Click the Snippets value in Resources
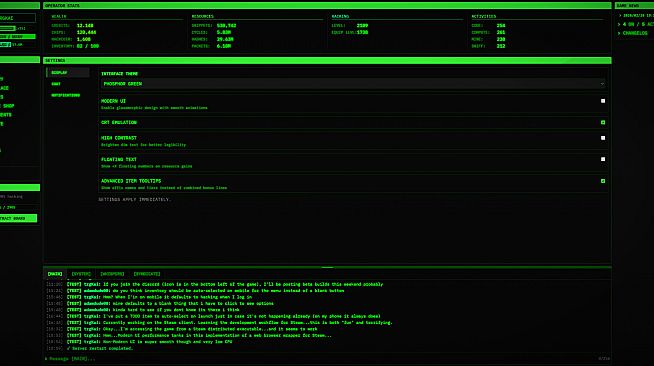Image resolution: width=654 pixels, height=366 pixels. (x=226, y=26)
